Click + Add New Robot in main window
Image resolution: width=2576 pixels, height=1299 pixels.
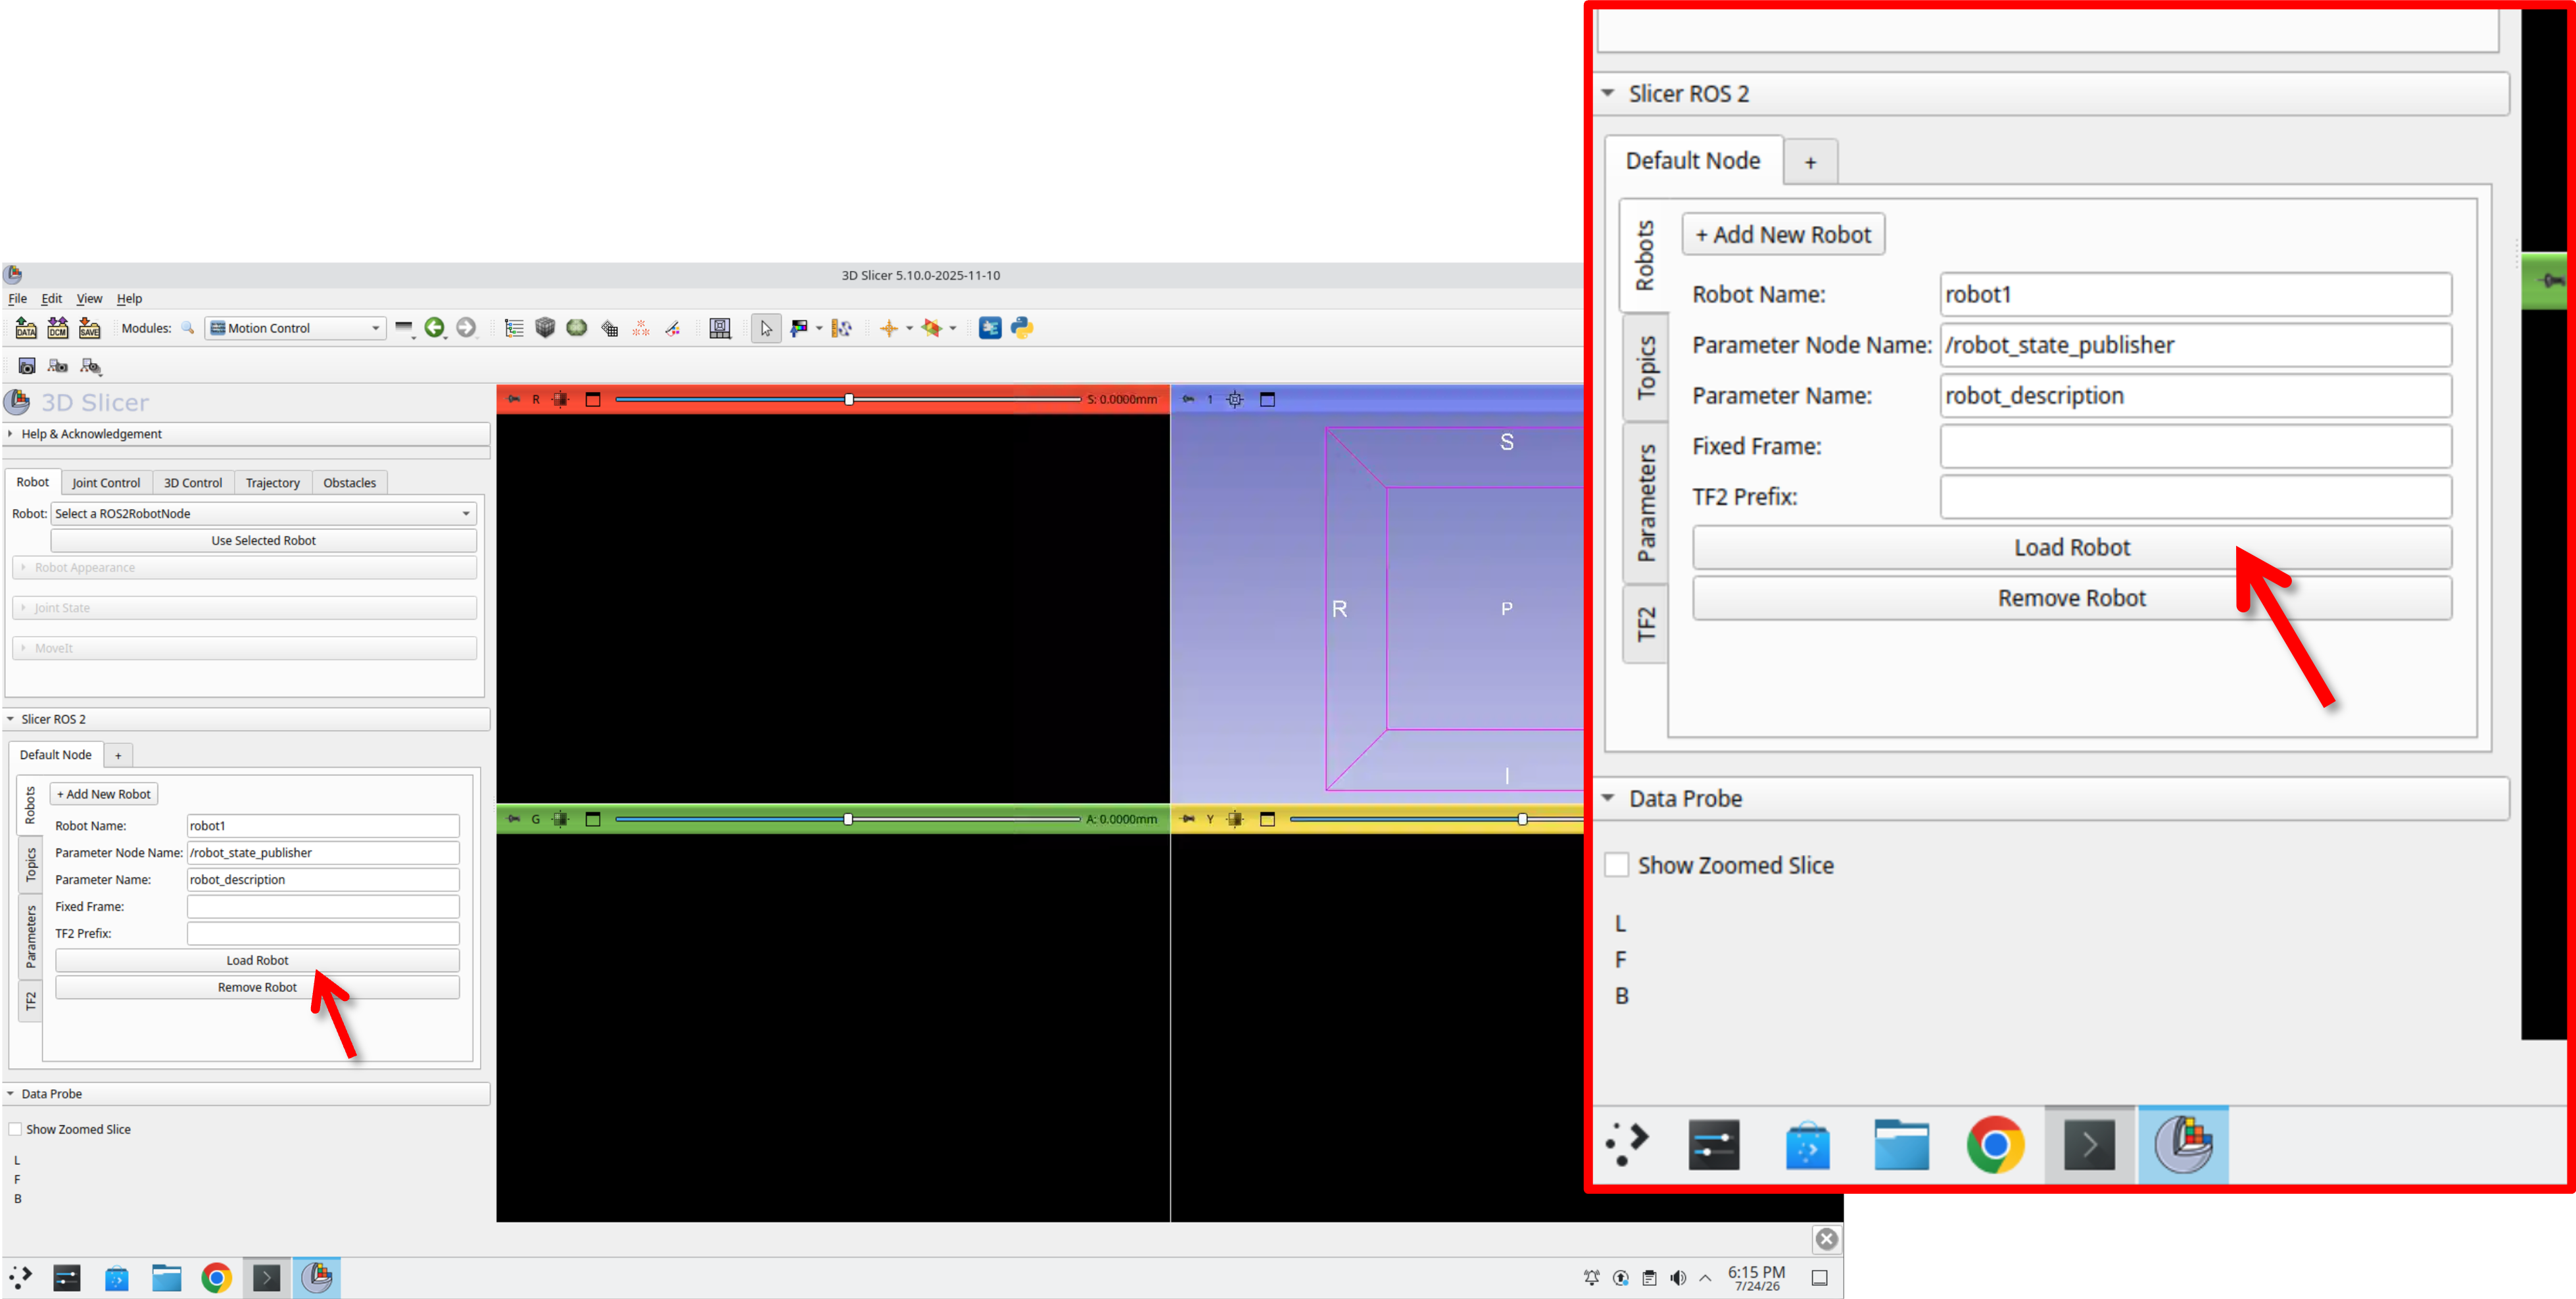pos(104,794)
